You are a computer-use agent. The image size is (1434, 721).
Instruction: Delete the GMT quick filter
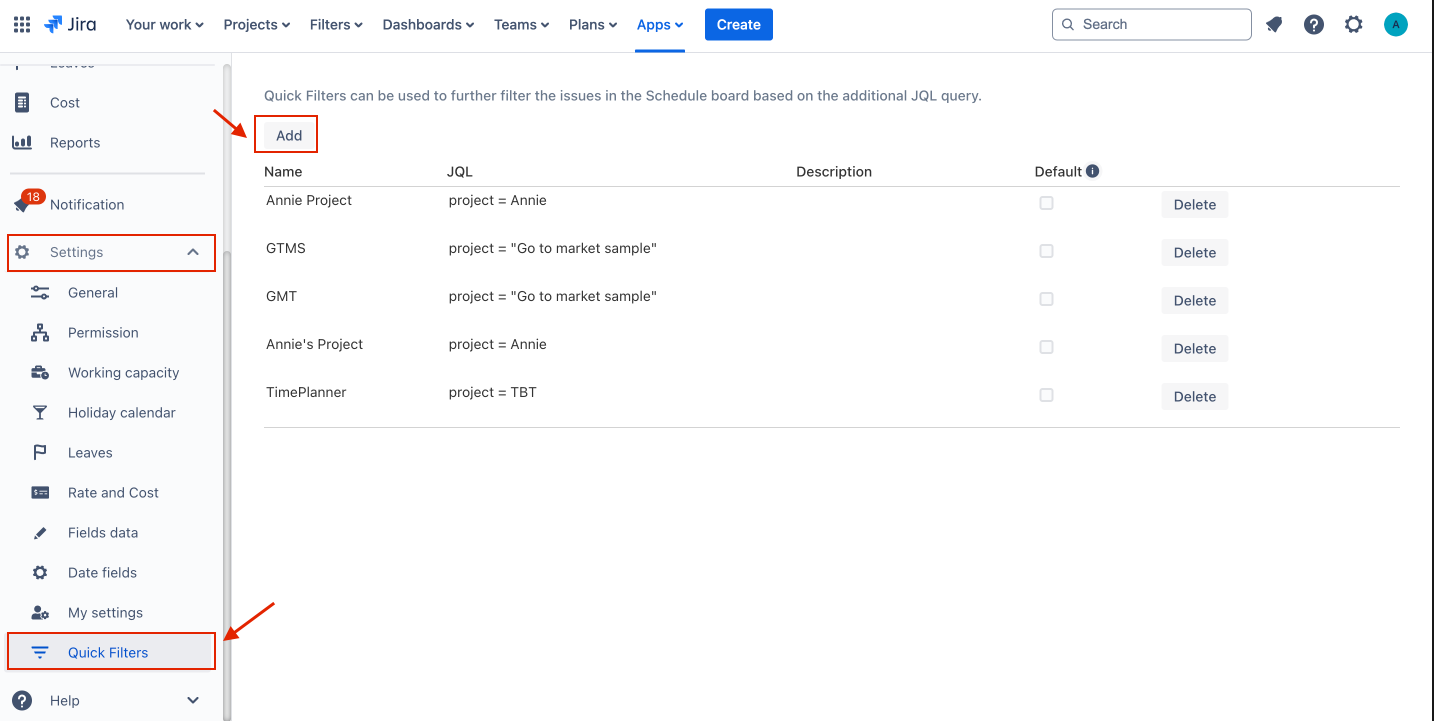tap(1194, 301)
